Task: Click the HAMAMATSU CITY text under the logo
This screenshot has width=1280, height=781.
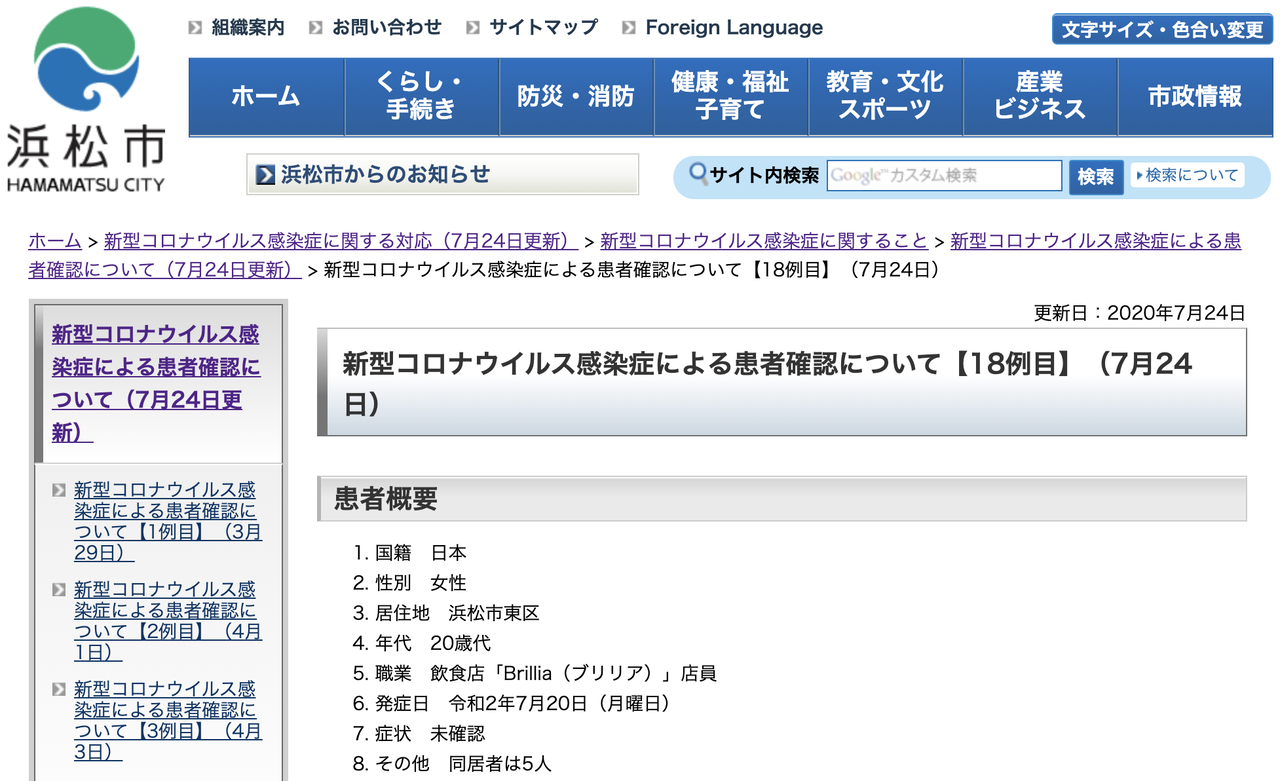Action: [x=86, y=185]
